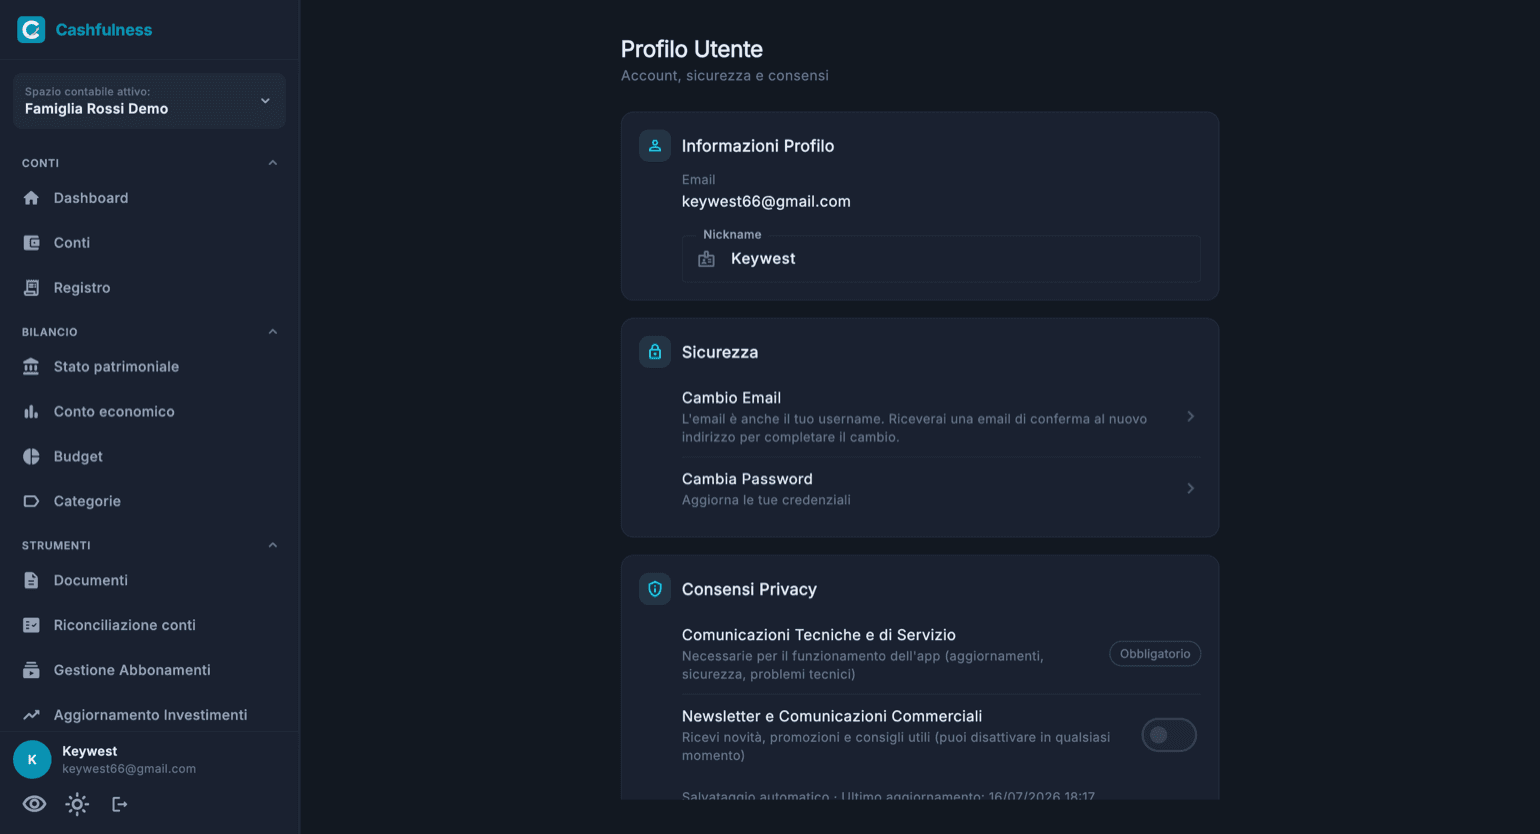Click the Account, sicurezza e consensi subtitle
The width and height of the screenshot is (1540, 834).
(725, 76)
